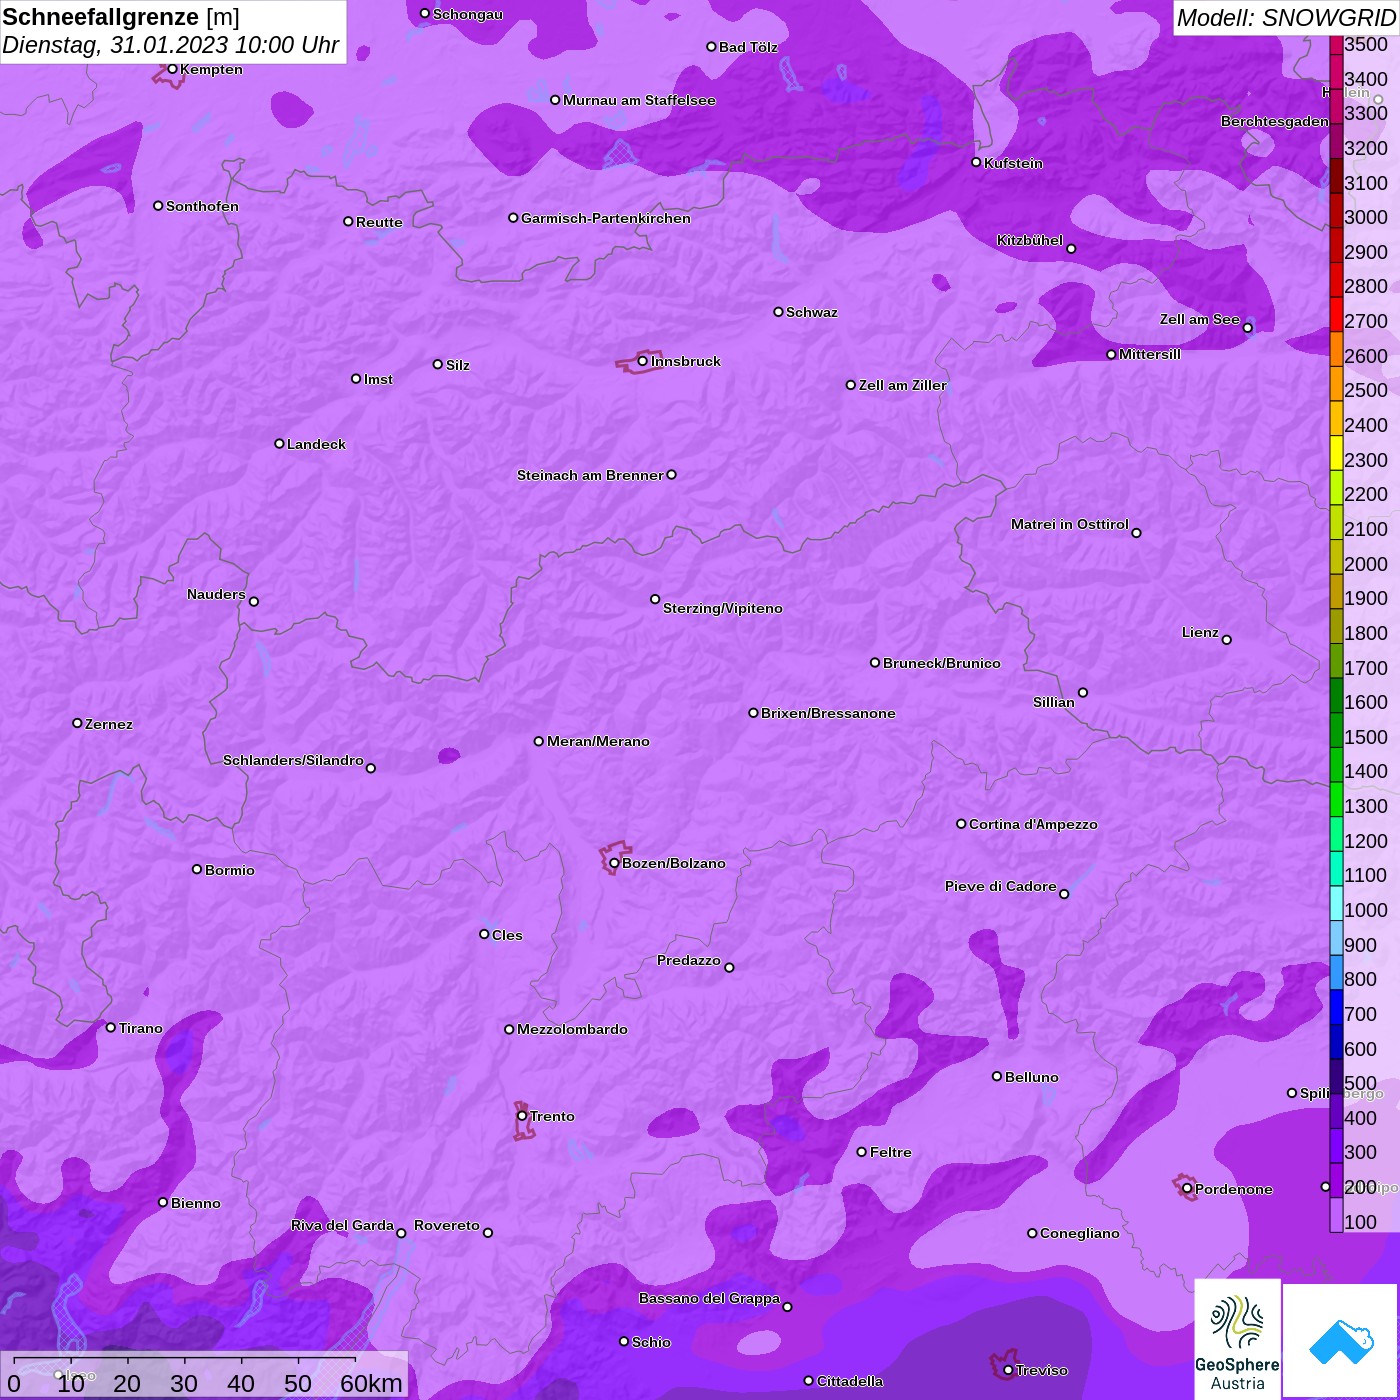Click the 2300 yellow legend color swatch

pos(1336,451)
